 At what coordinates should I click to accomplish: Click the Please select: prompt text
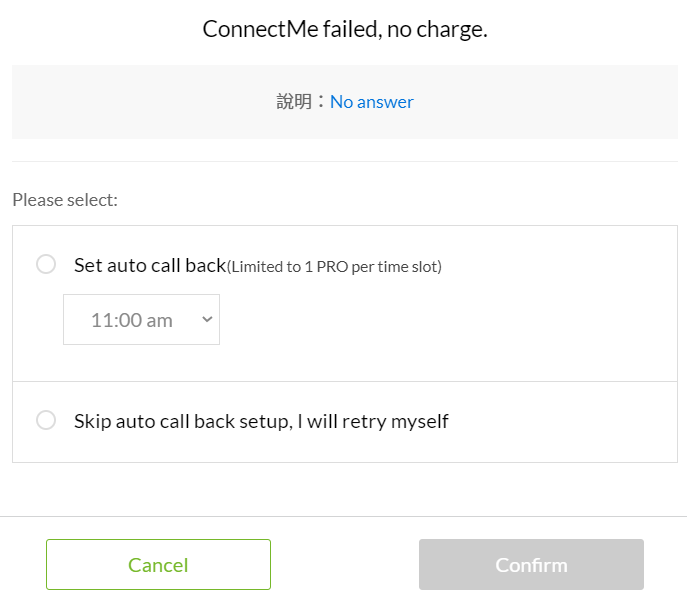click(x=65, y=200)
